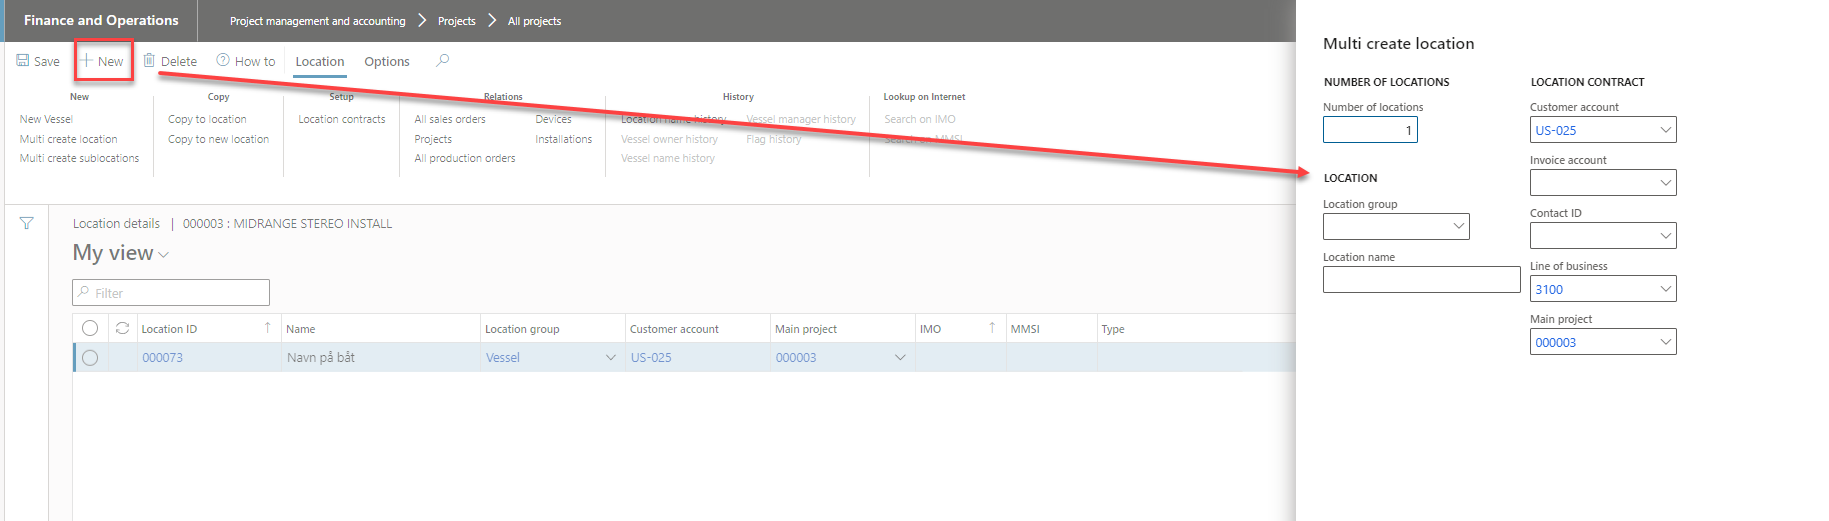Viewport: 1829px width, 521px height.
Task: Select the Location ribbon tab
Action: (320, 61)
